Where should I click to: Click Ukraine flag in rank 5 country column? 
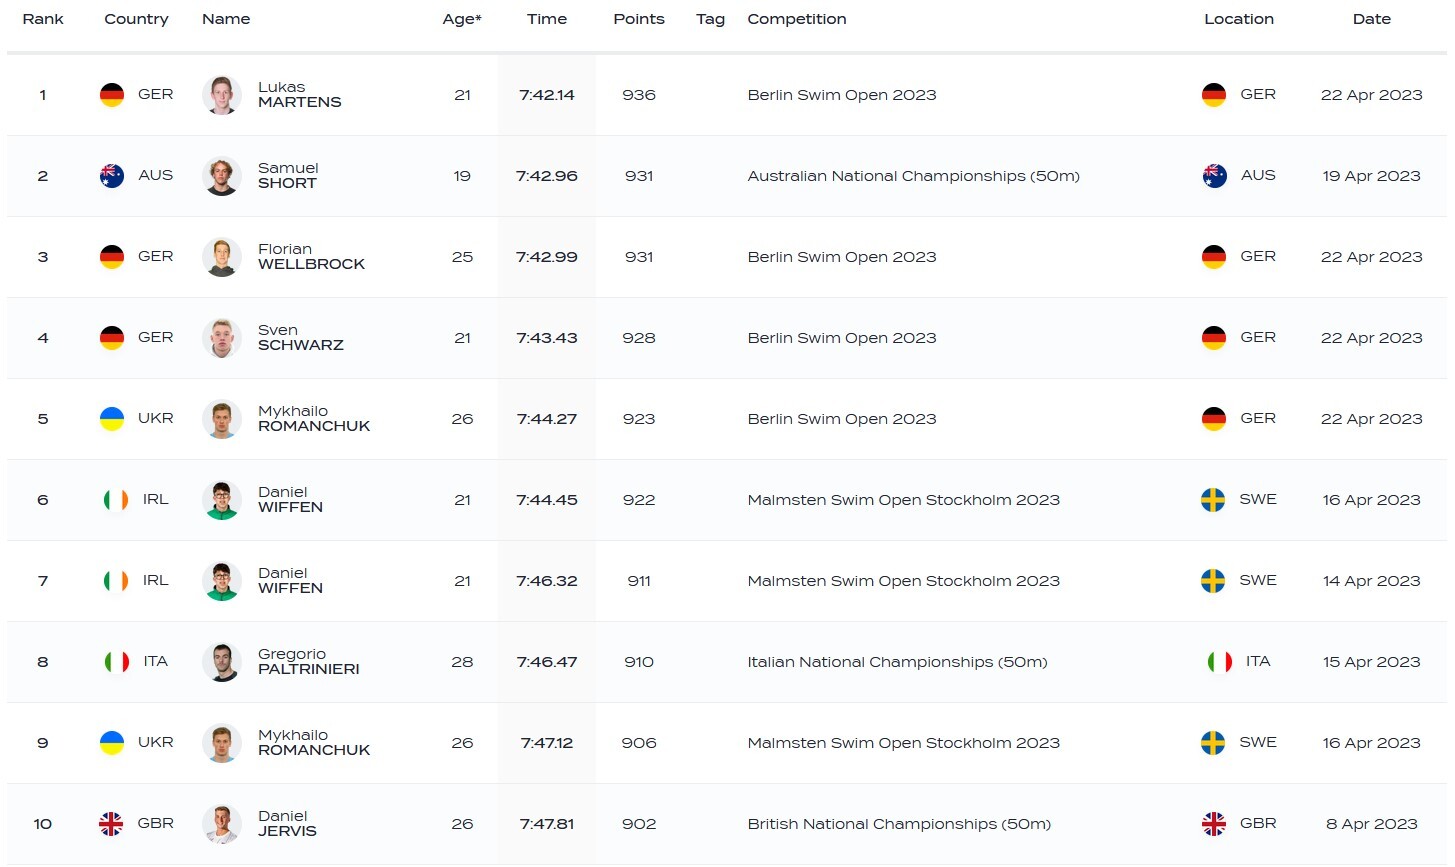[x=112, y=419]
